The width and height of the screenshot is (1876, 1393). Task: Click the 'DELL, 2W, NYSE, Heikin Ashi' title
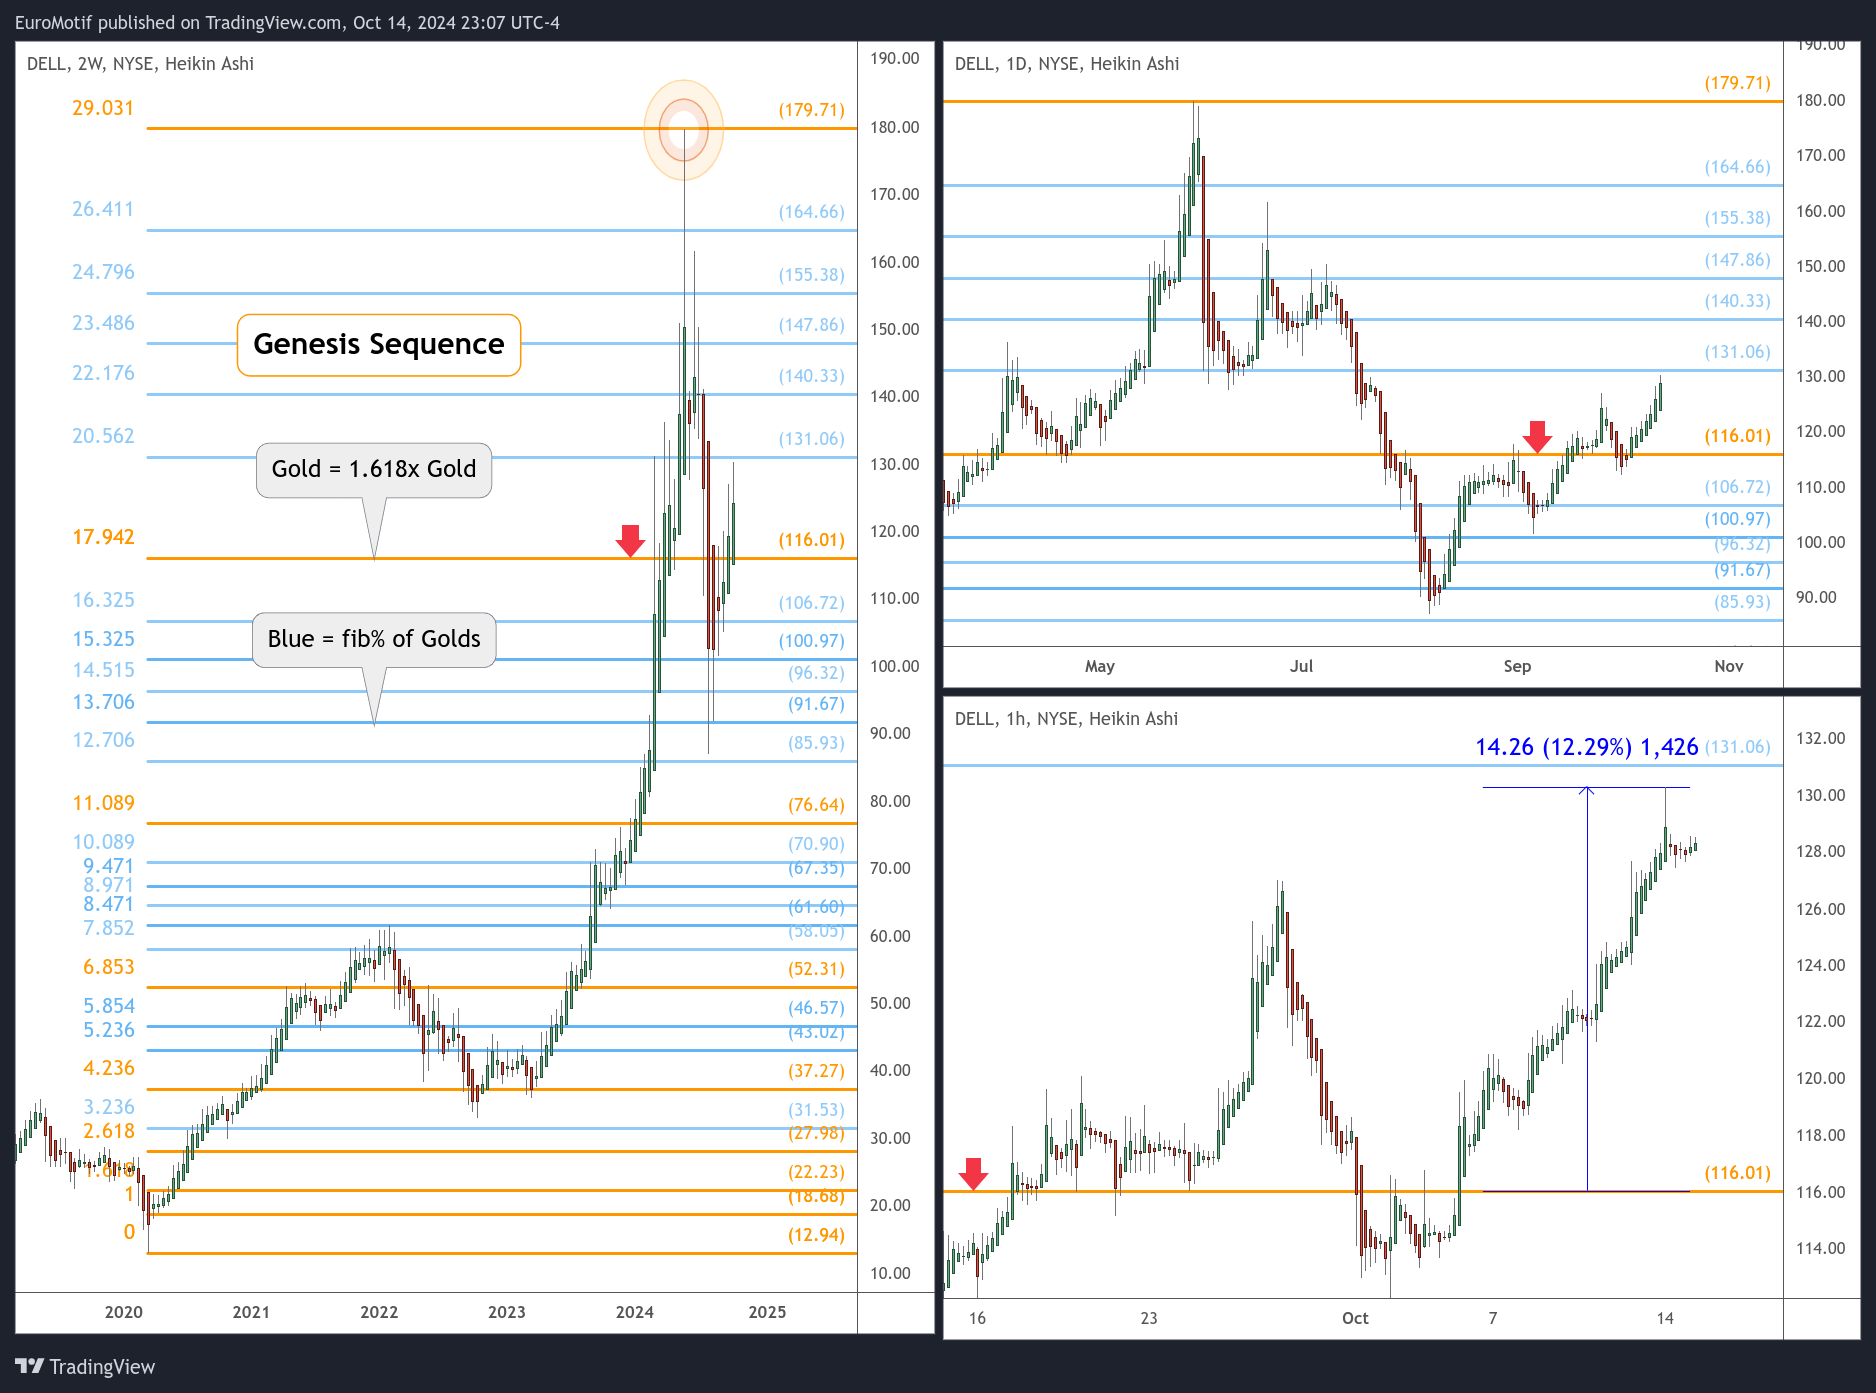140,64
